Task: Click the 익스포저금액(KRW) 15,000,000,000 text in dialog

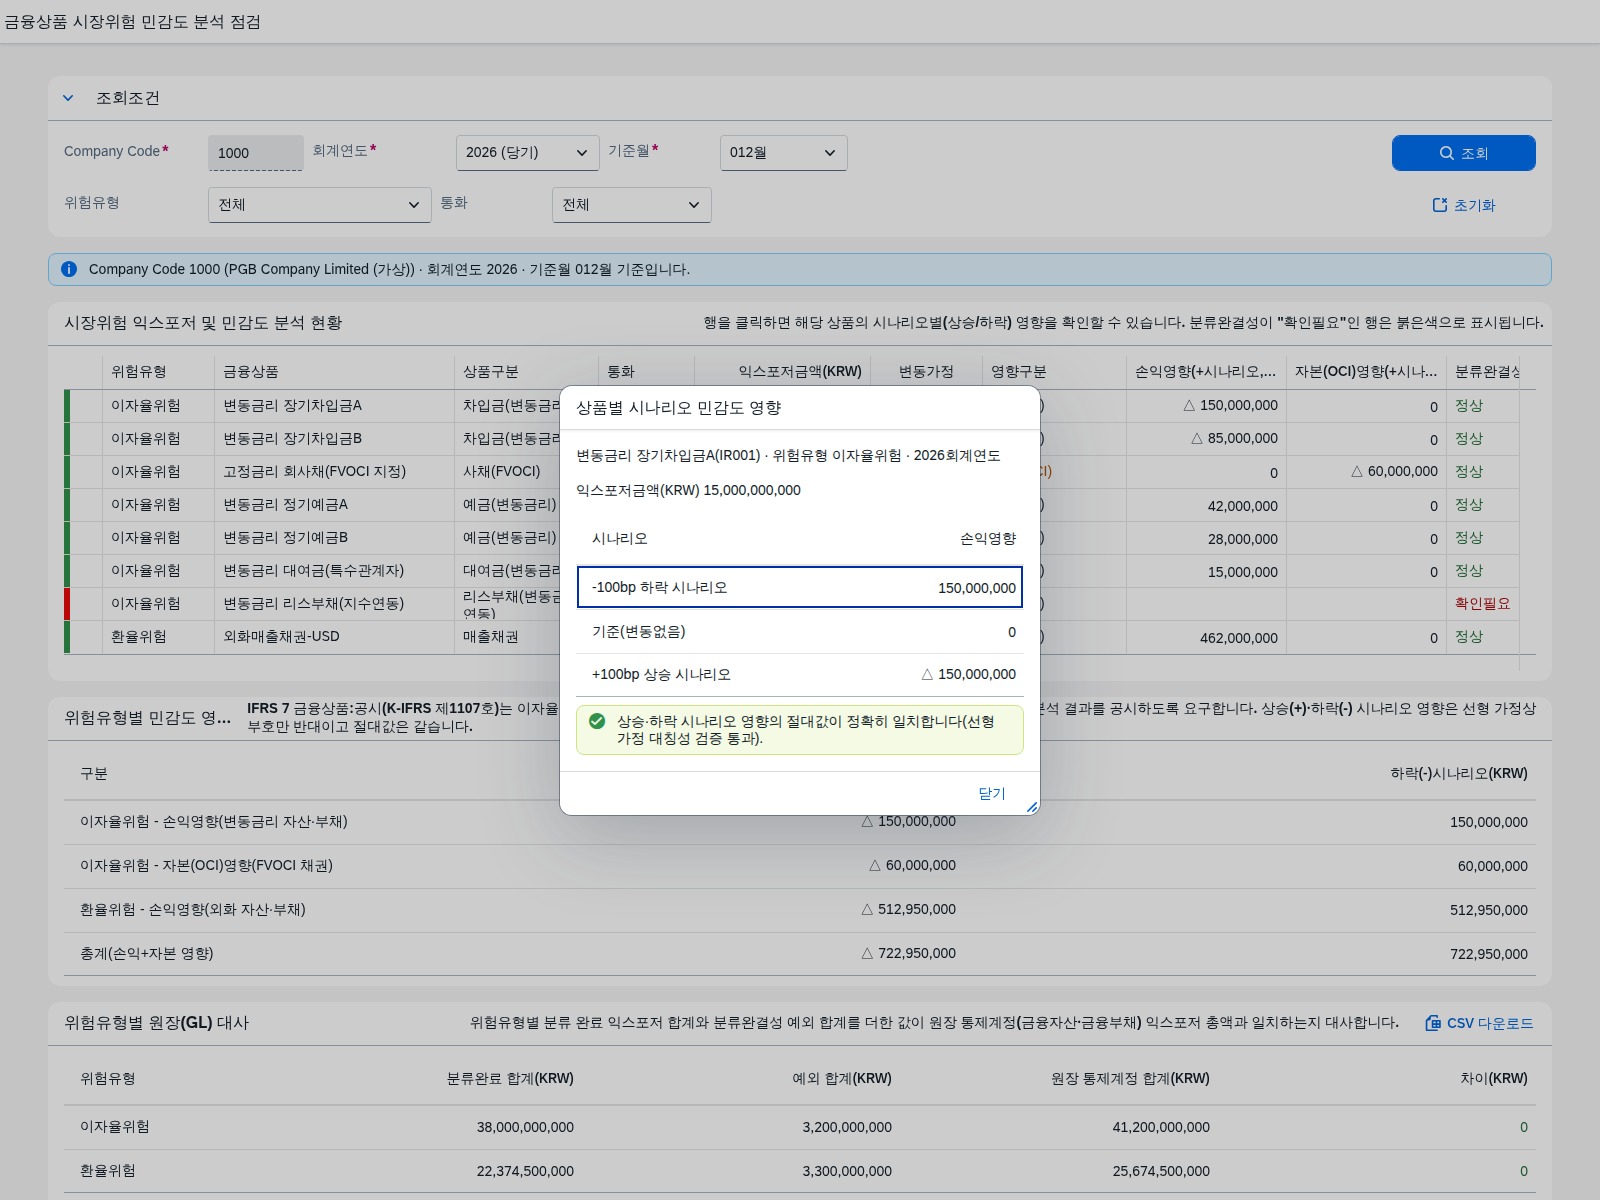Action: click(x=688, y=490)
